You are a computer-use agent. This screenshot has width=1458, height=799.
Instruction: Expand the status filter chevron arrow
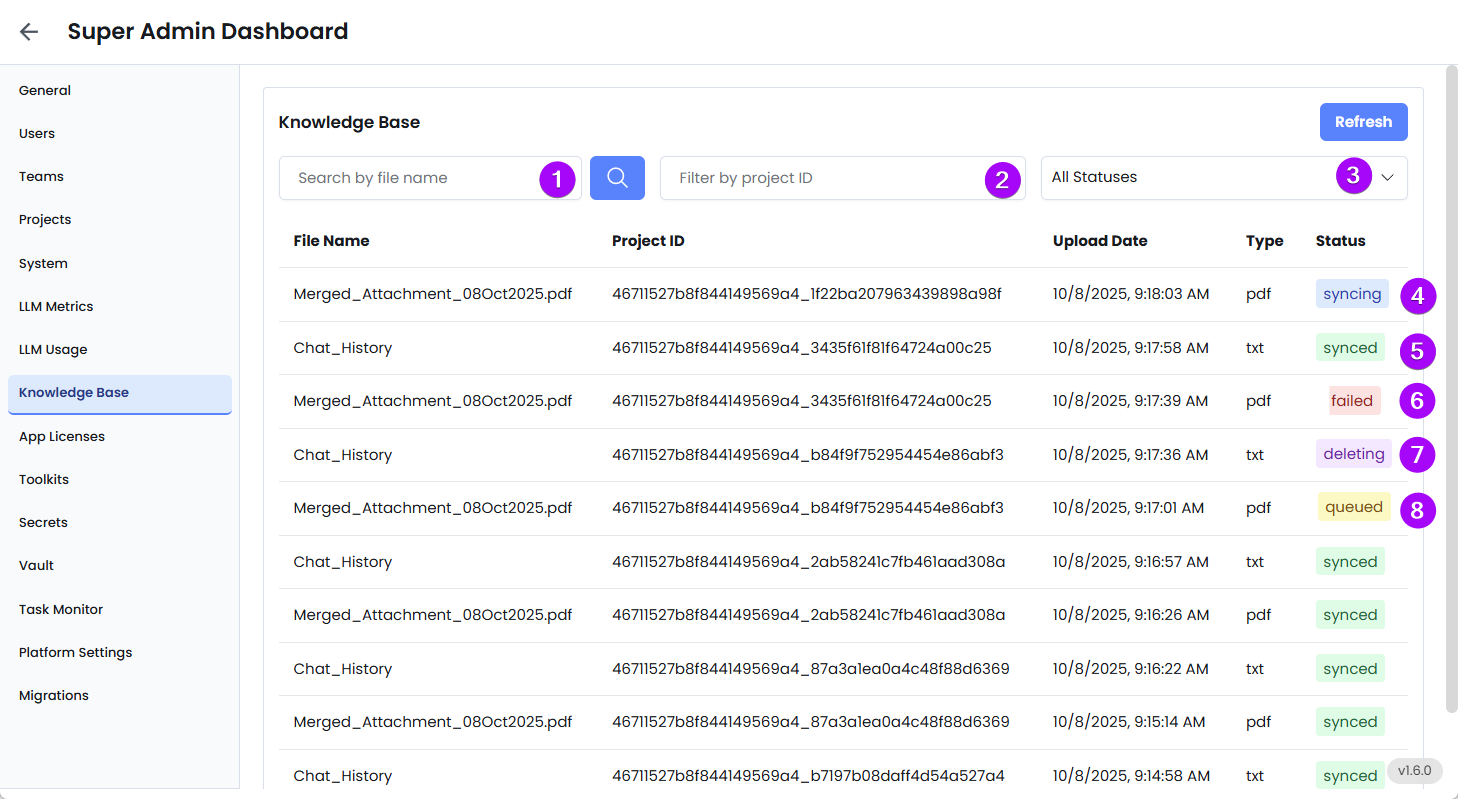click(x=1387, y=178)
